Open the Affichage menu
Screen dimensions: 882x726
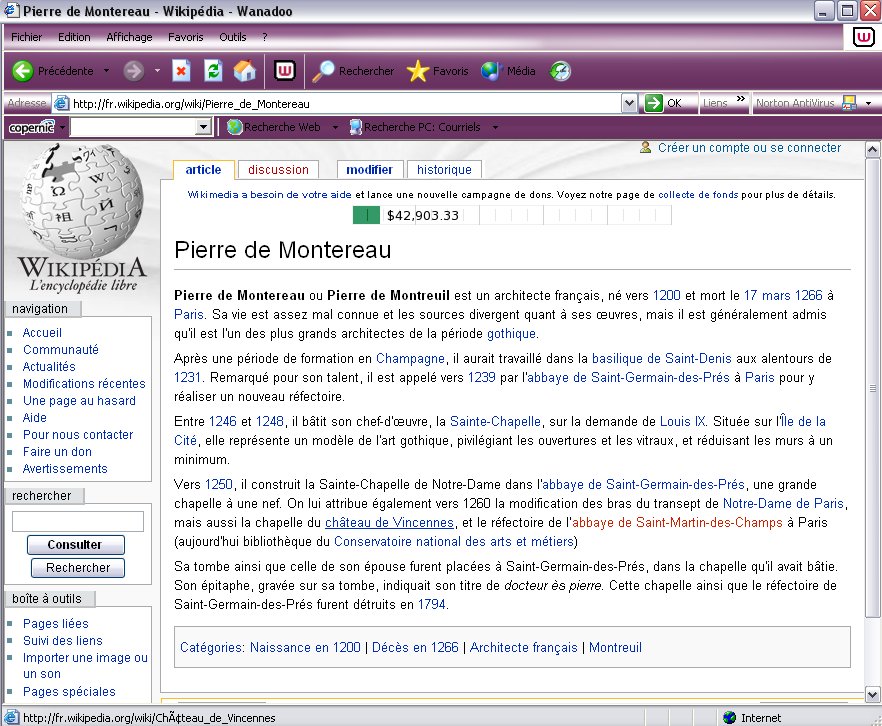click(129, 37)
